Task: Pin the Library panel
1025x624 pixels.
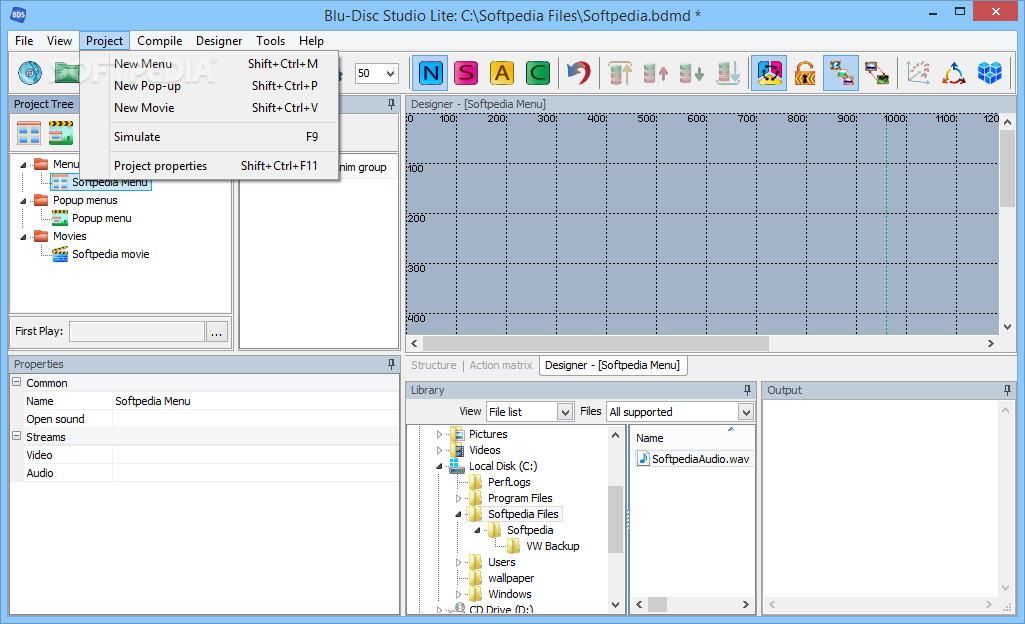Action: [x=747, y=390]
